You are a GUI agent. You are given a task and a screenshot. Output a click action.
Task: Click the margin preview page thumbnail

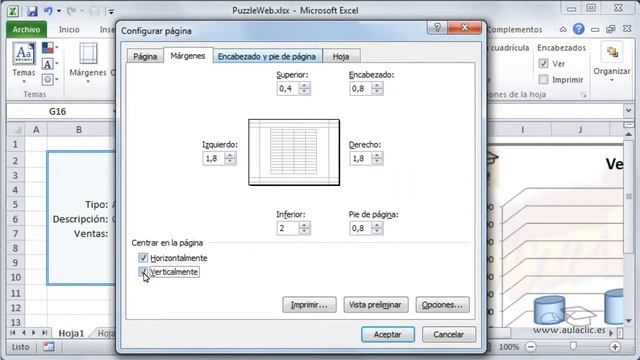[x=294, y=152]
